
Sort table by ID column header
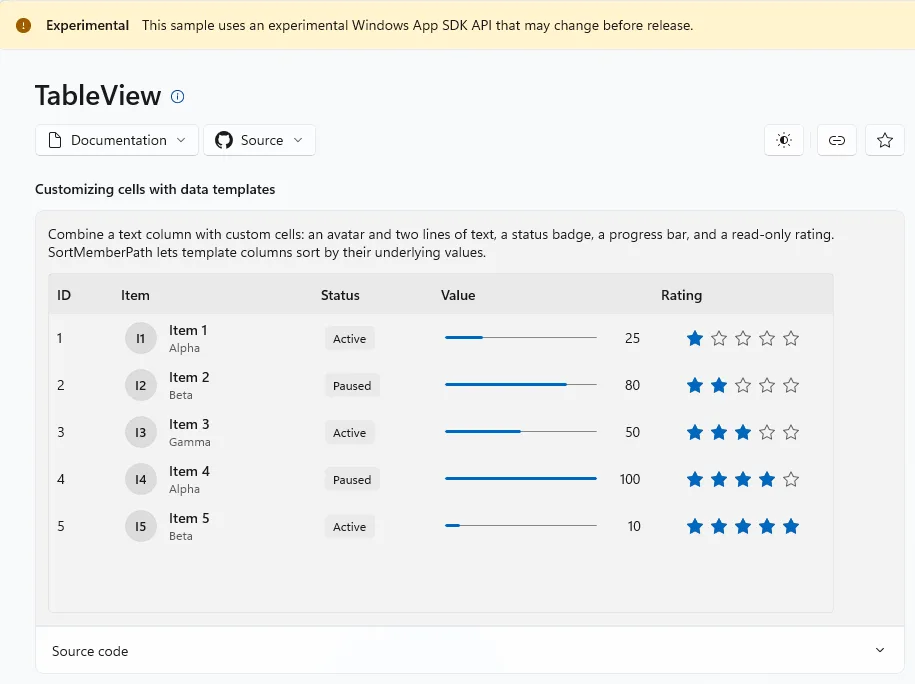tap(64, 295)
